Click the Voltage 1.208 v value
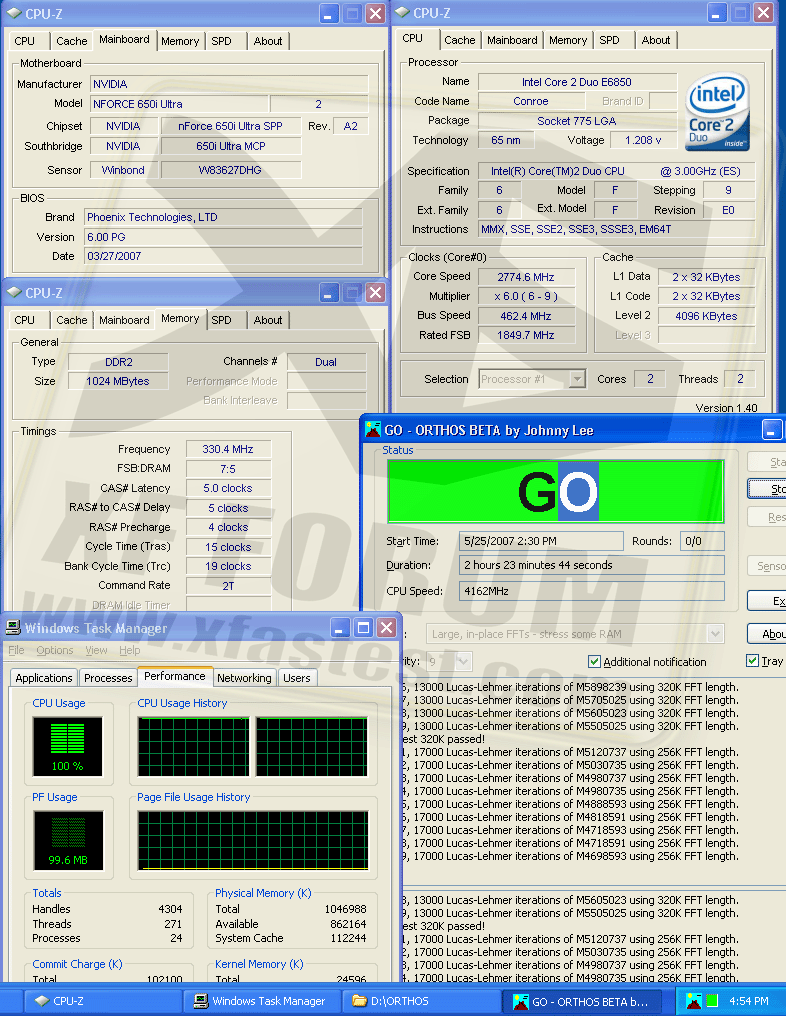Screen dimensions: 786x1016 [643, 140]
